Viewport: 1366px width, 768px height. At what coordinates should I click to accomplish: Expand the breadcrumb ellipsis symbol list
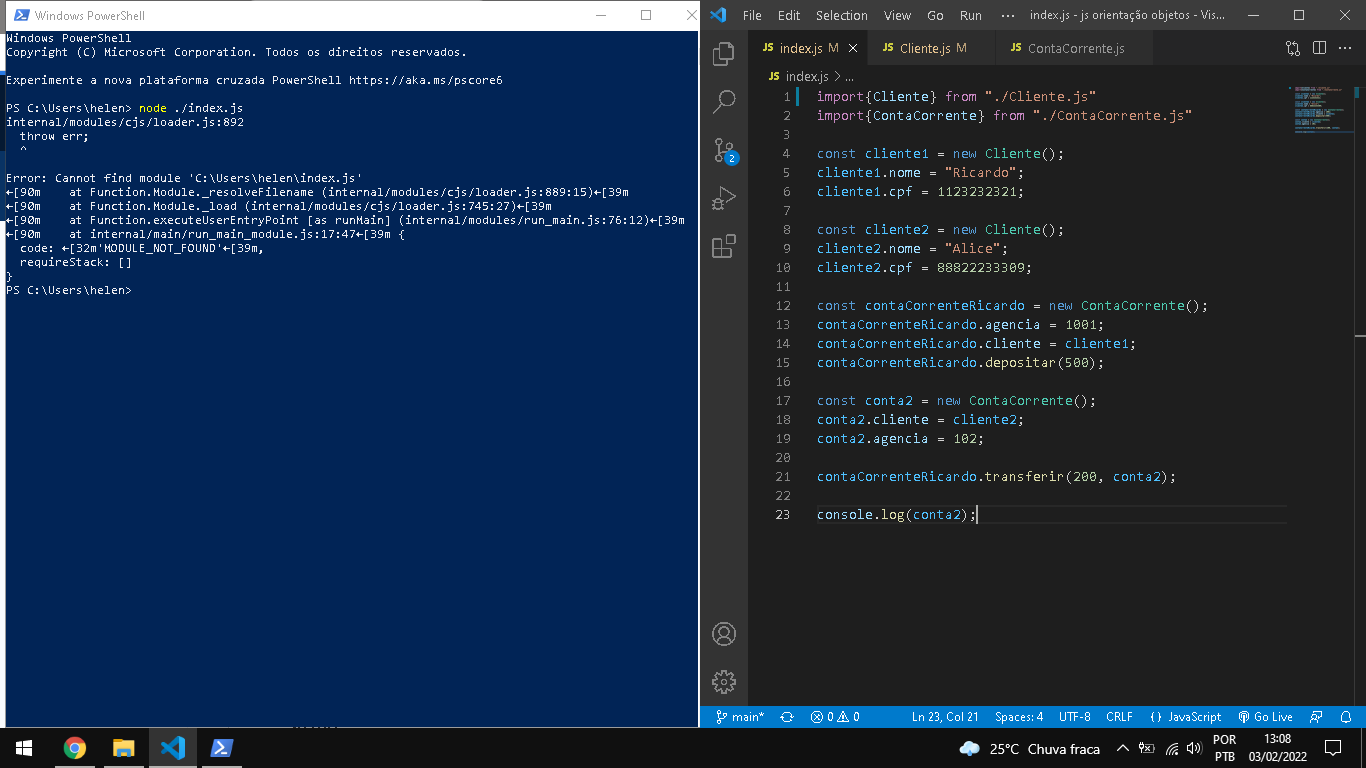(849, 76)
